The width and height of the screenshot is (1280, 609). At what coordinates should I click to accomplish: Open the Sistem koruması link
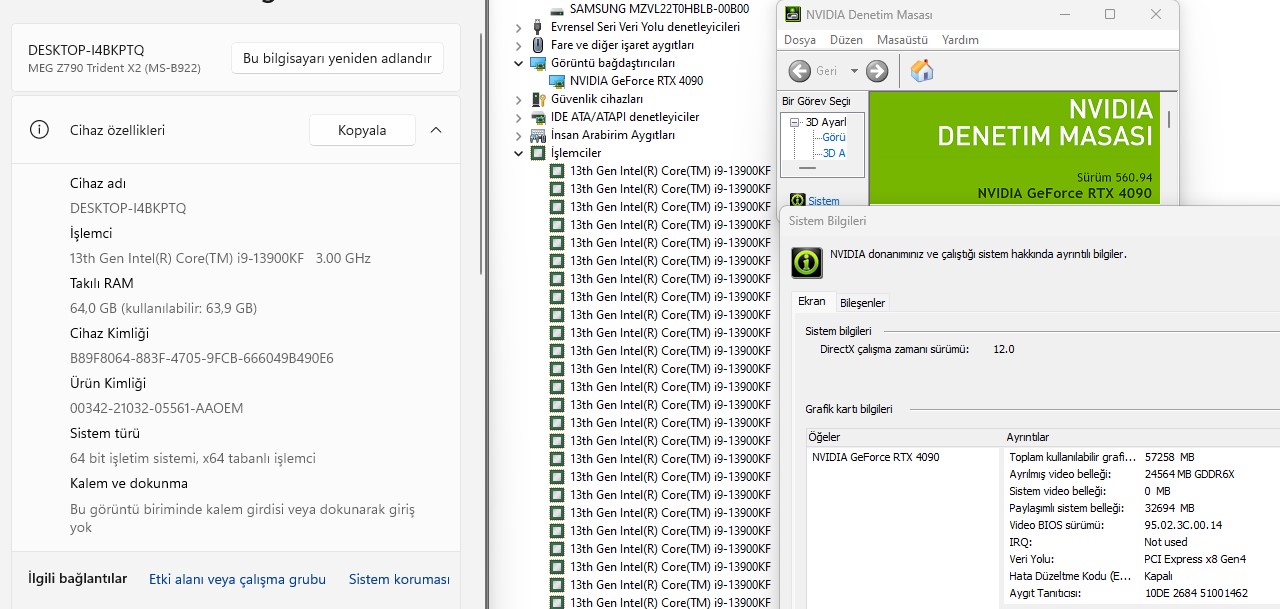[399, 579]
